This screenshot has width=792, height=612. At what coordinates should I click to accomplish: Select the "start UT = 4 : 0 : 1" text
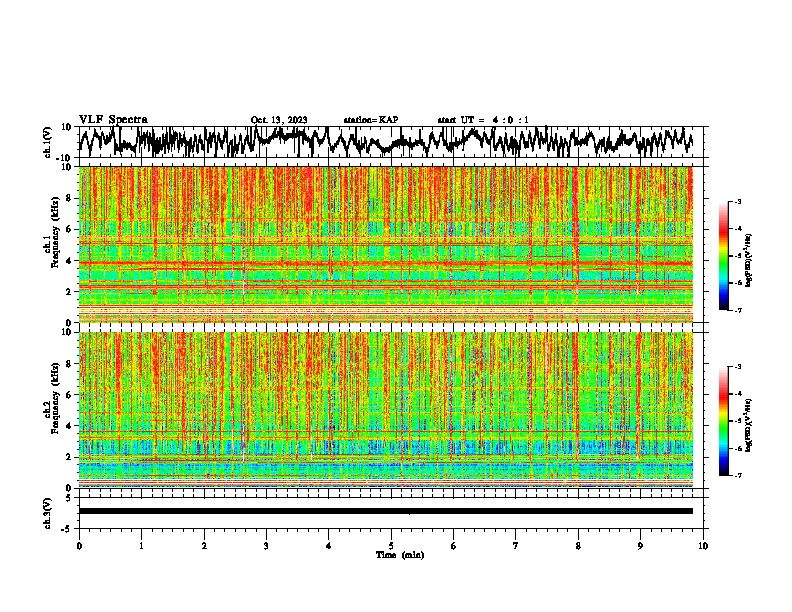[483, 120]
